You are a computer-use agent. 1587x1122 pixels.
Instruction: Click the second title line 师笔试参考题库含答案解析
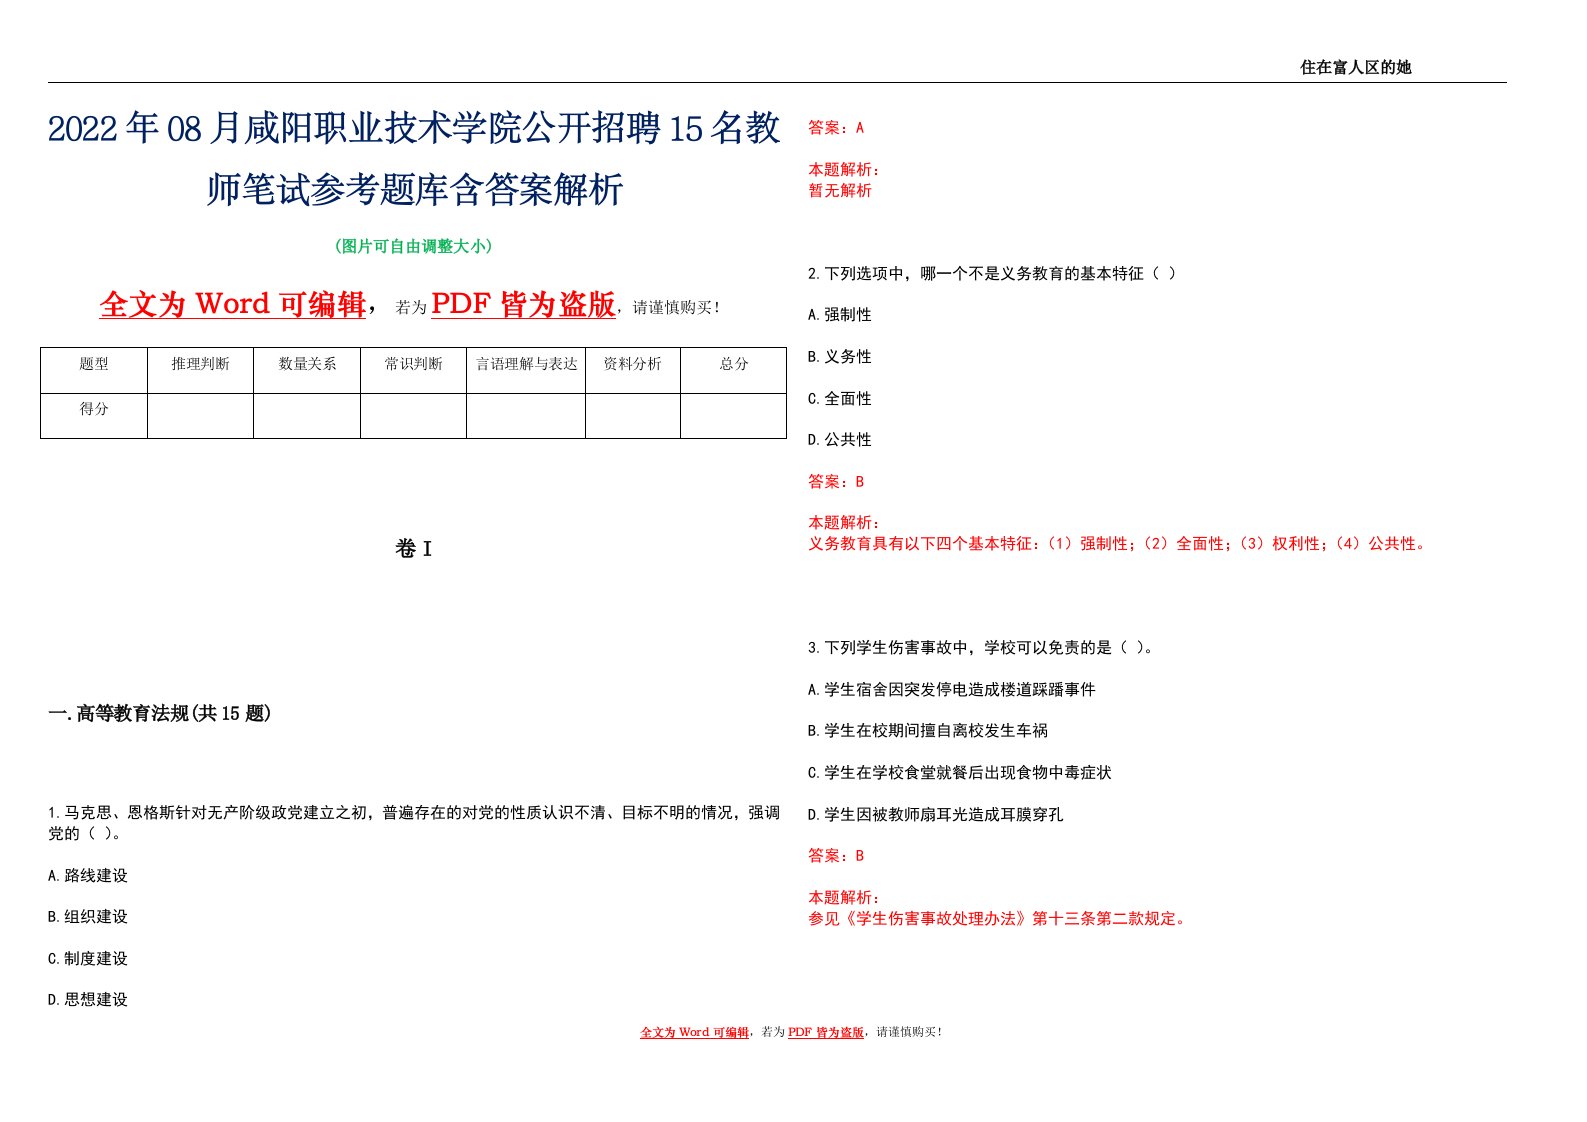414,189
